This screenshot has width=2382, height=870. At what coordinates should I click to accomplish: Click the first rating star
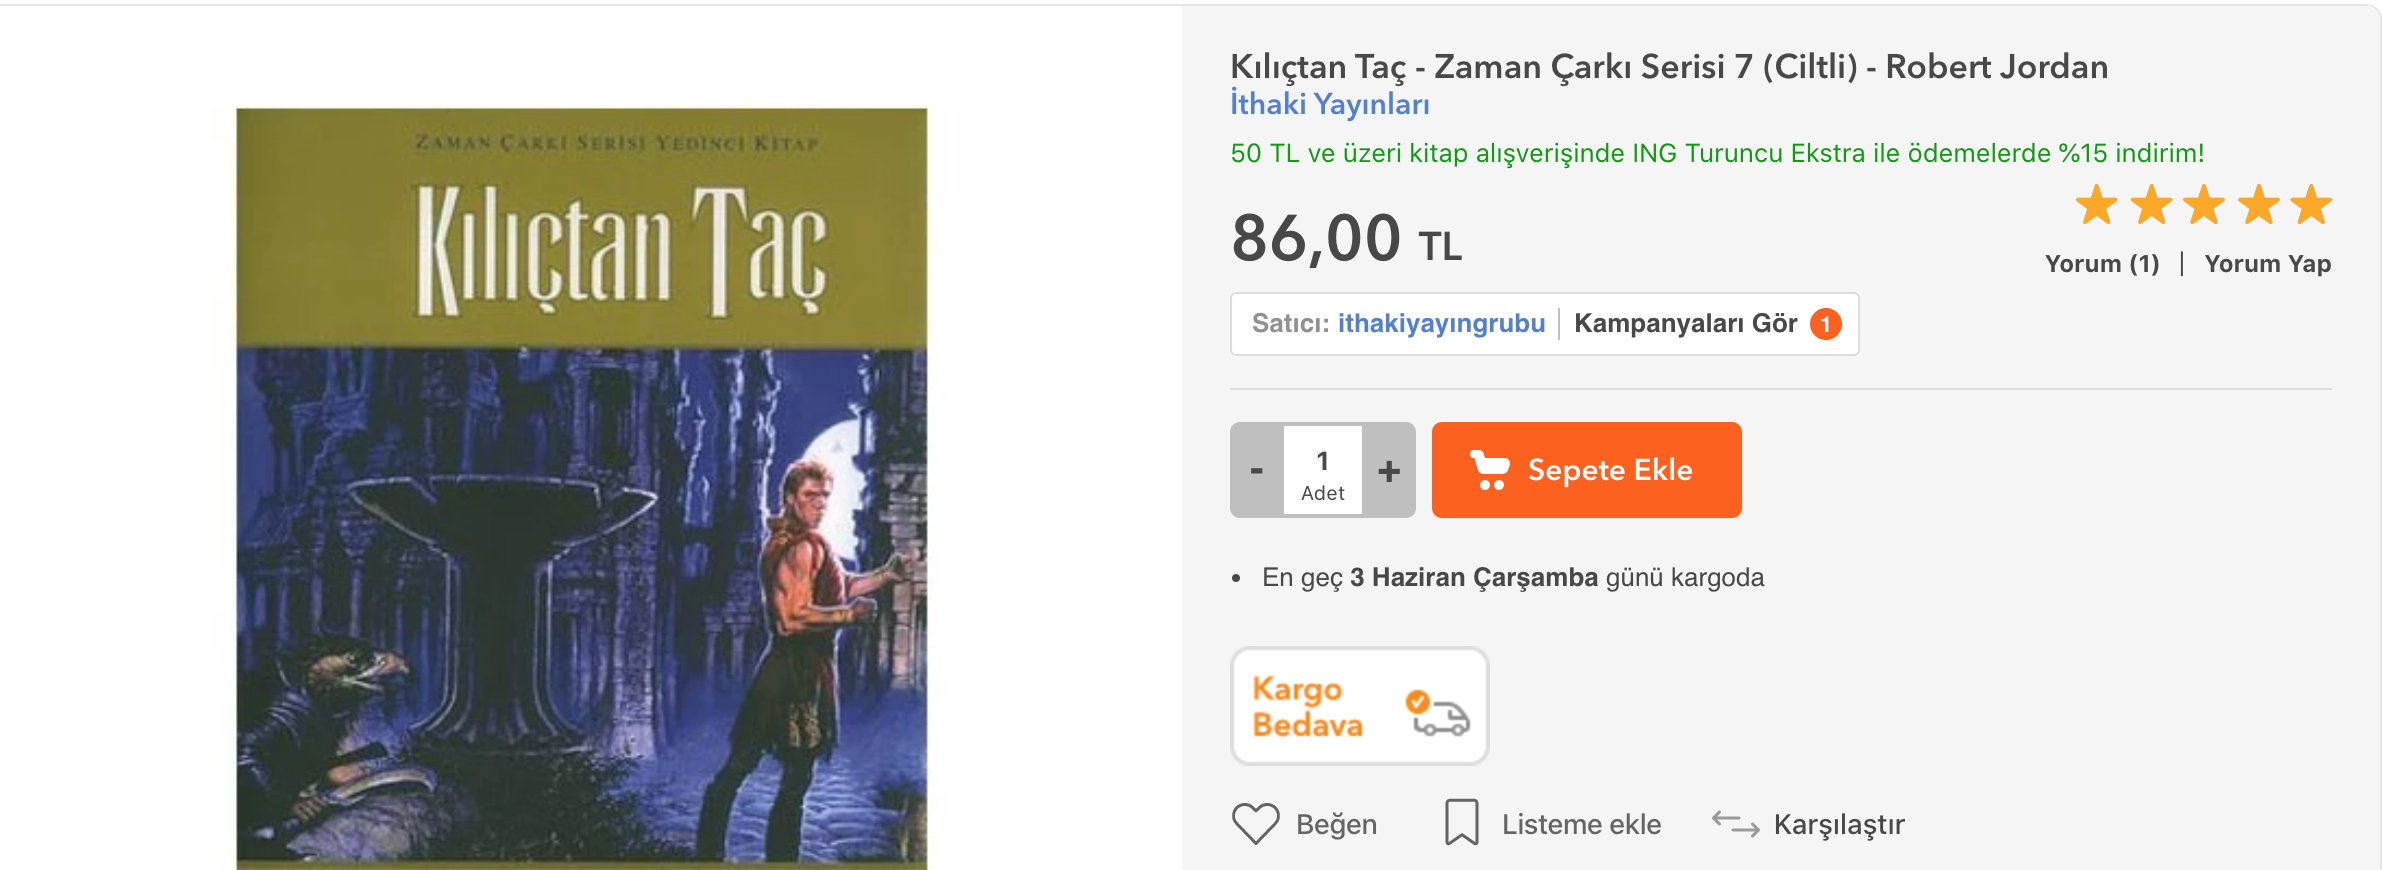point(2096,205)
